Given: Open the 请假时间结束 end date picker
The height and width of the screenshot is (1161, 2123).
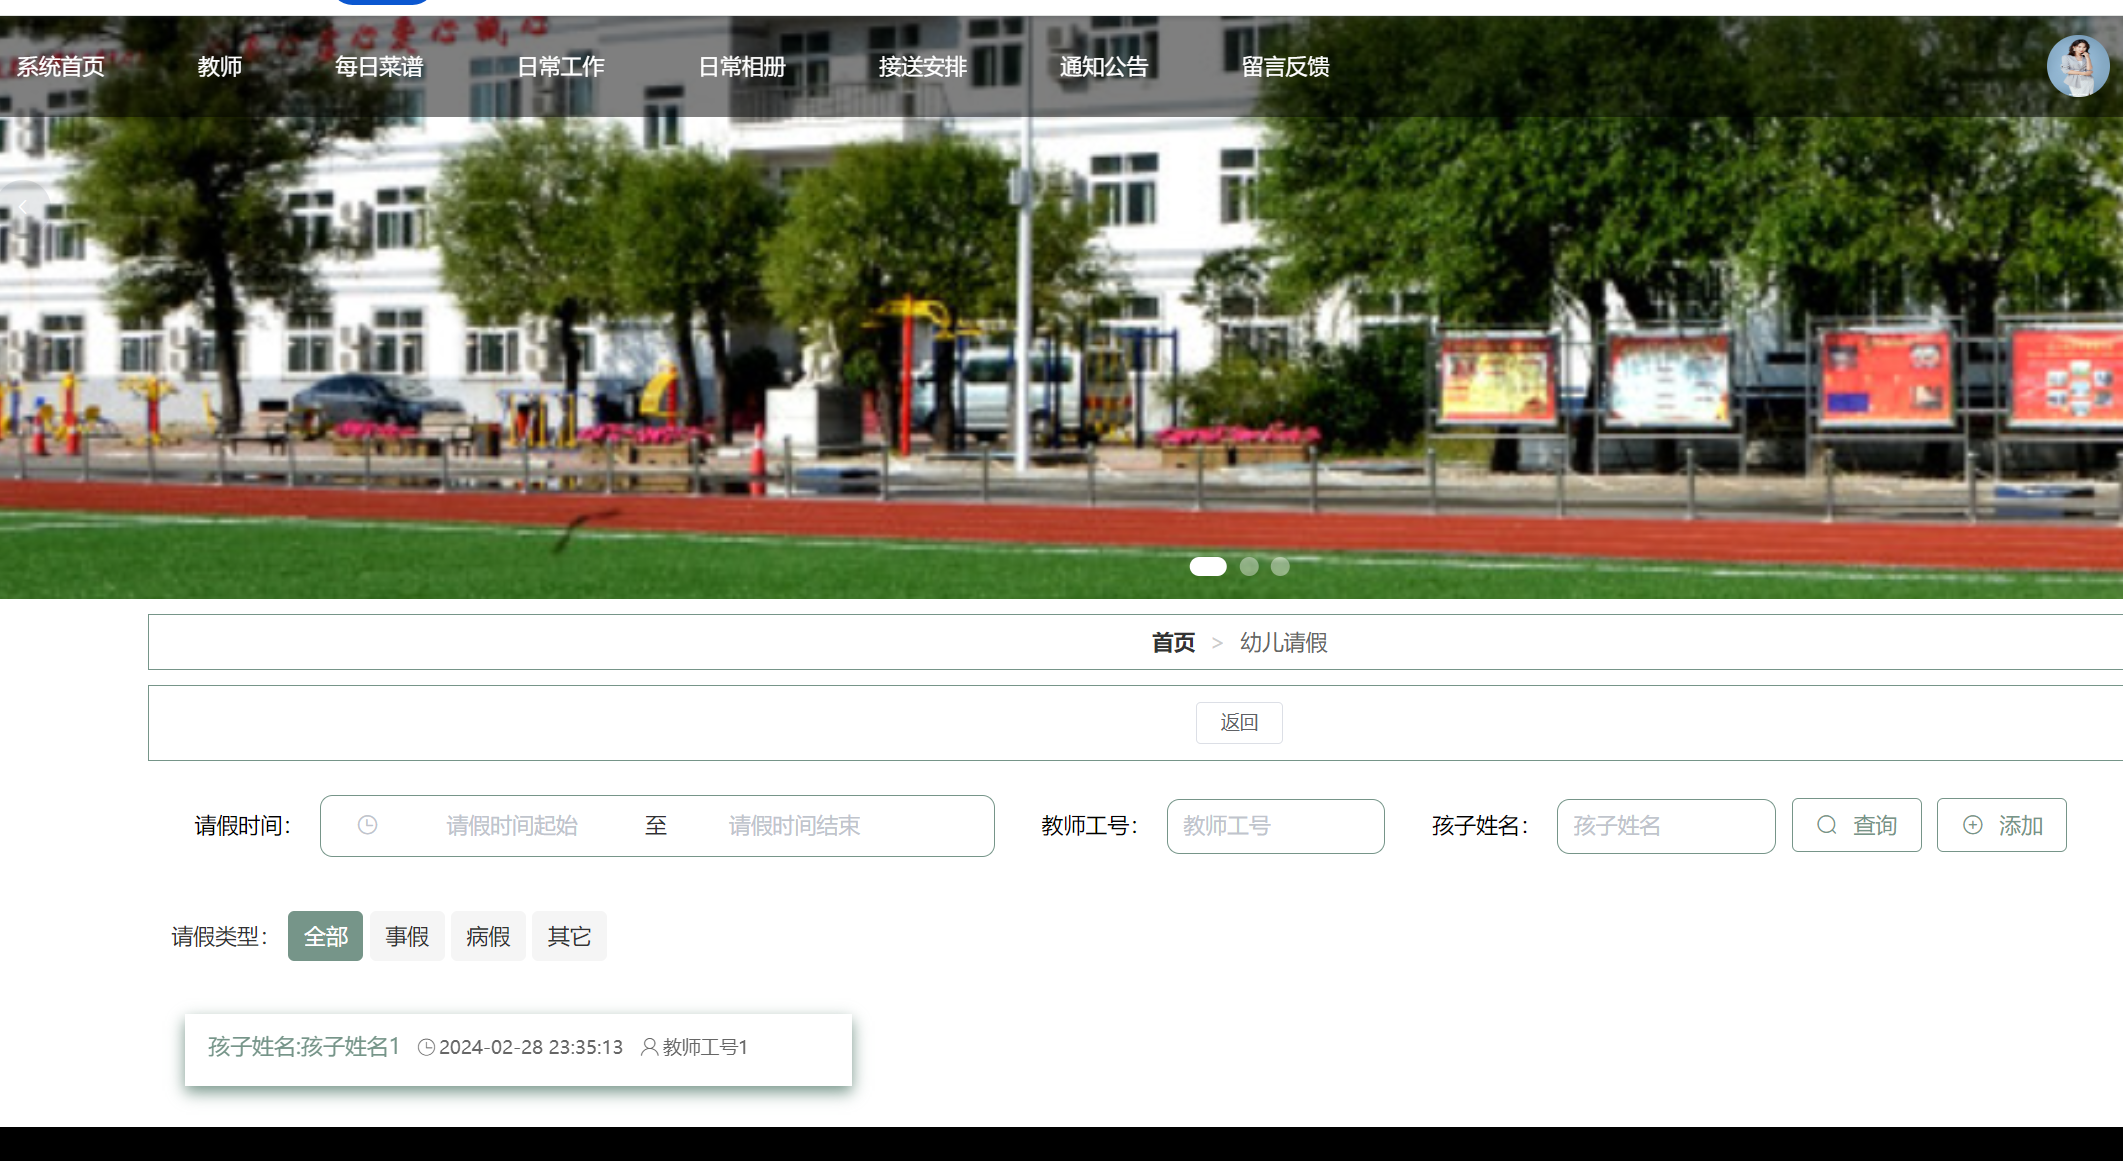Looking at the screenshot, I should 794,825.
